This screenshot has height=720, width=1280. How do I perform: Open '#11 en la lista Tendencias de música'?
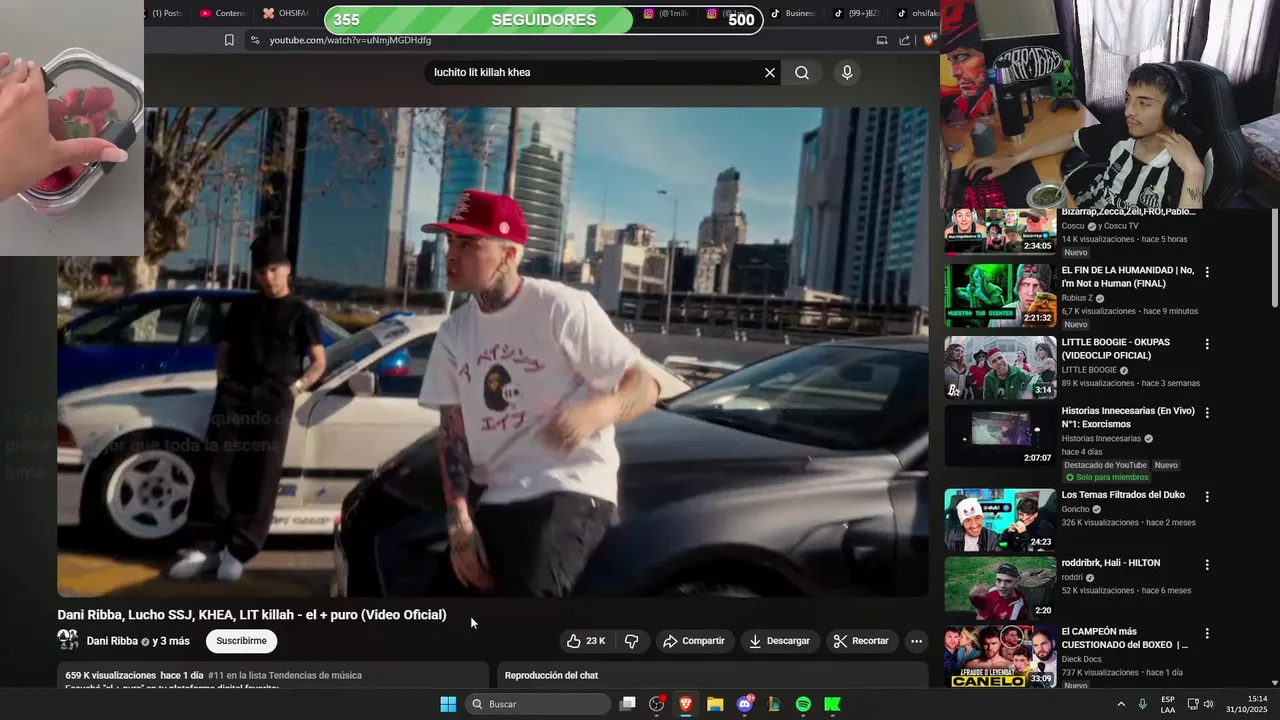click(285, 676)
